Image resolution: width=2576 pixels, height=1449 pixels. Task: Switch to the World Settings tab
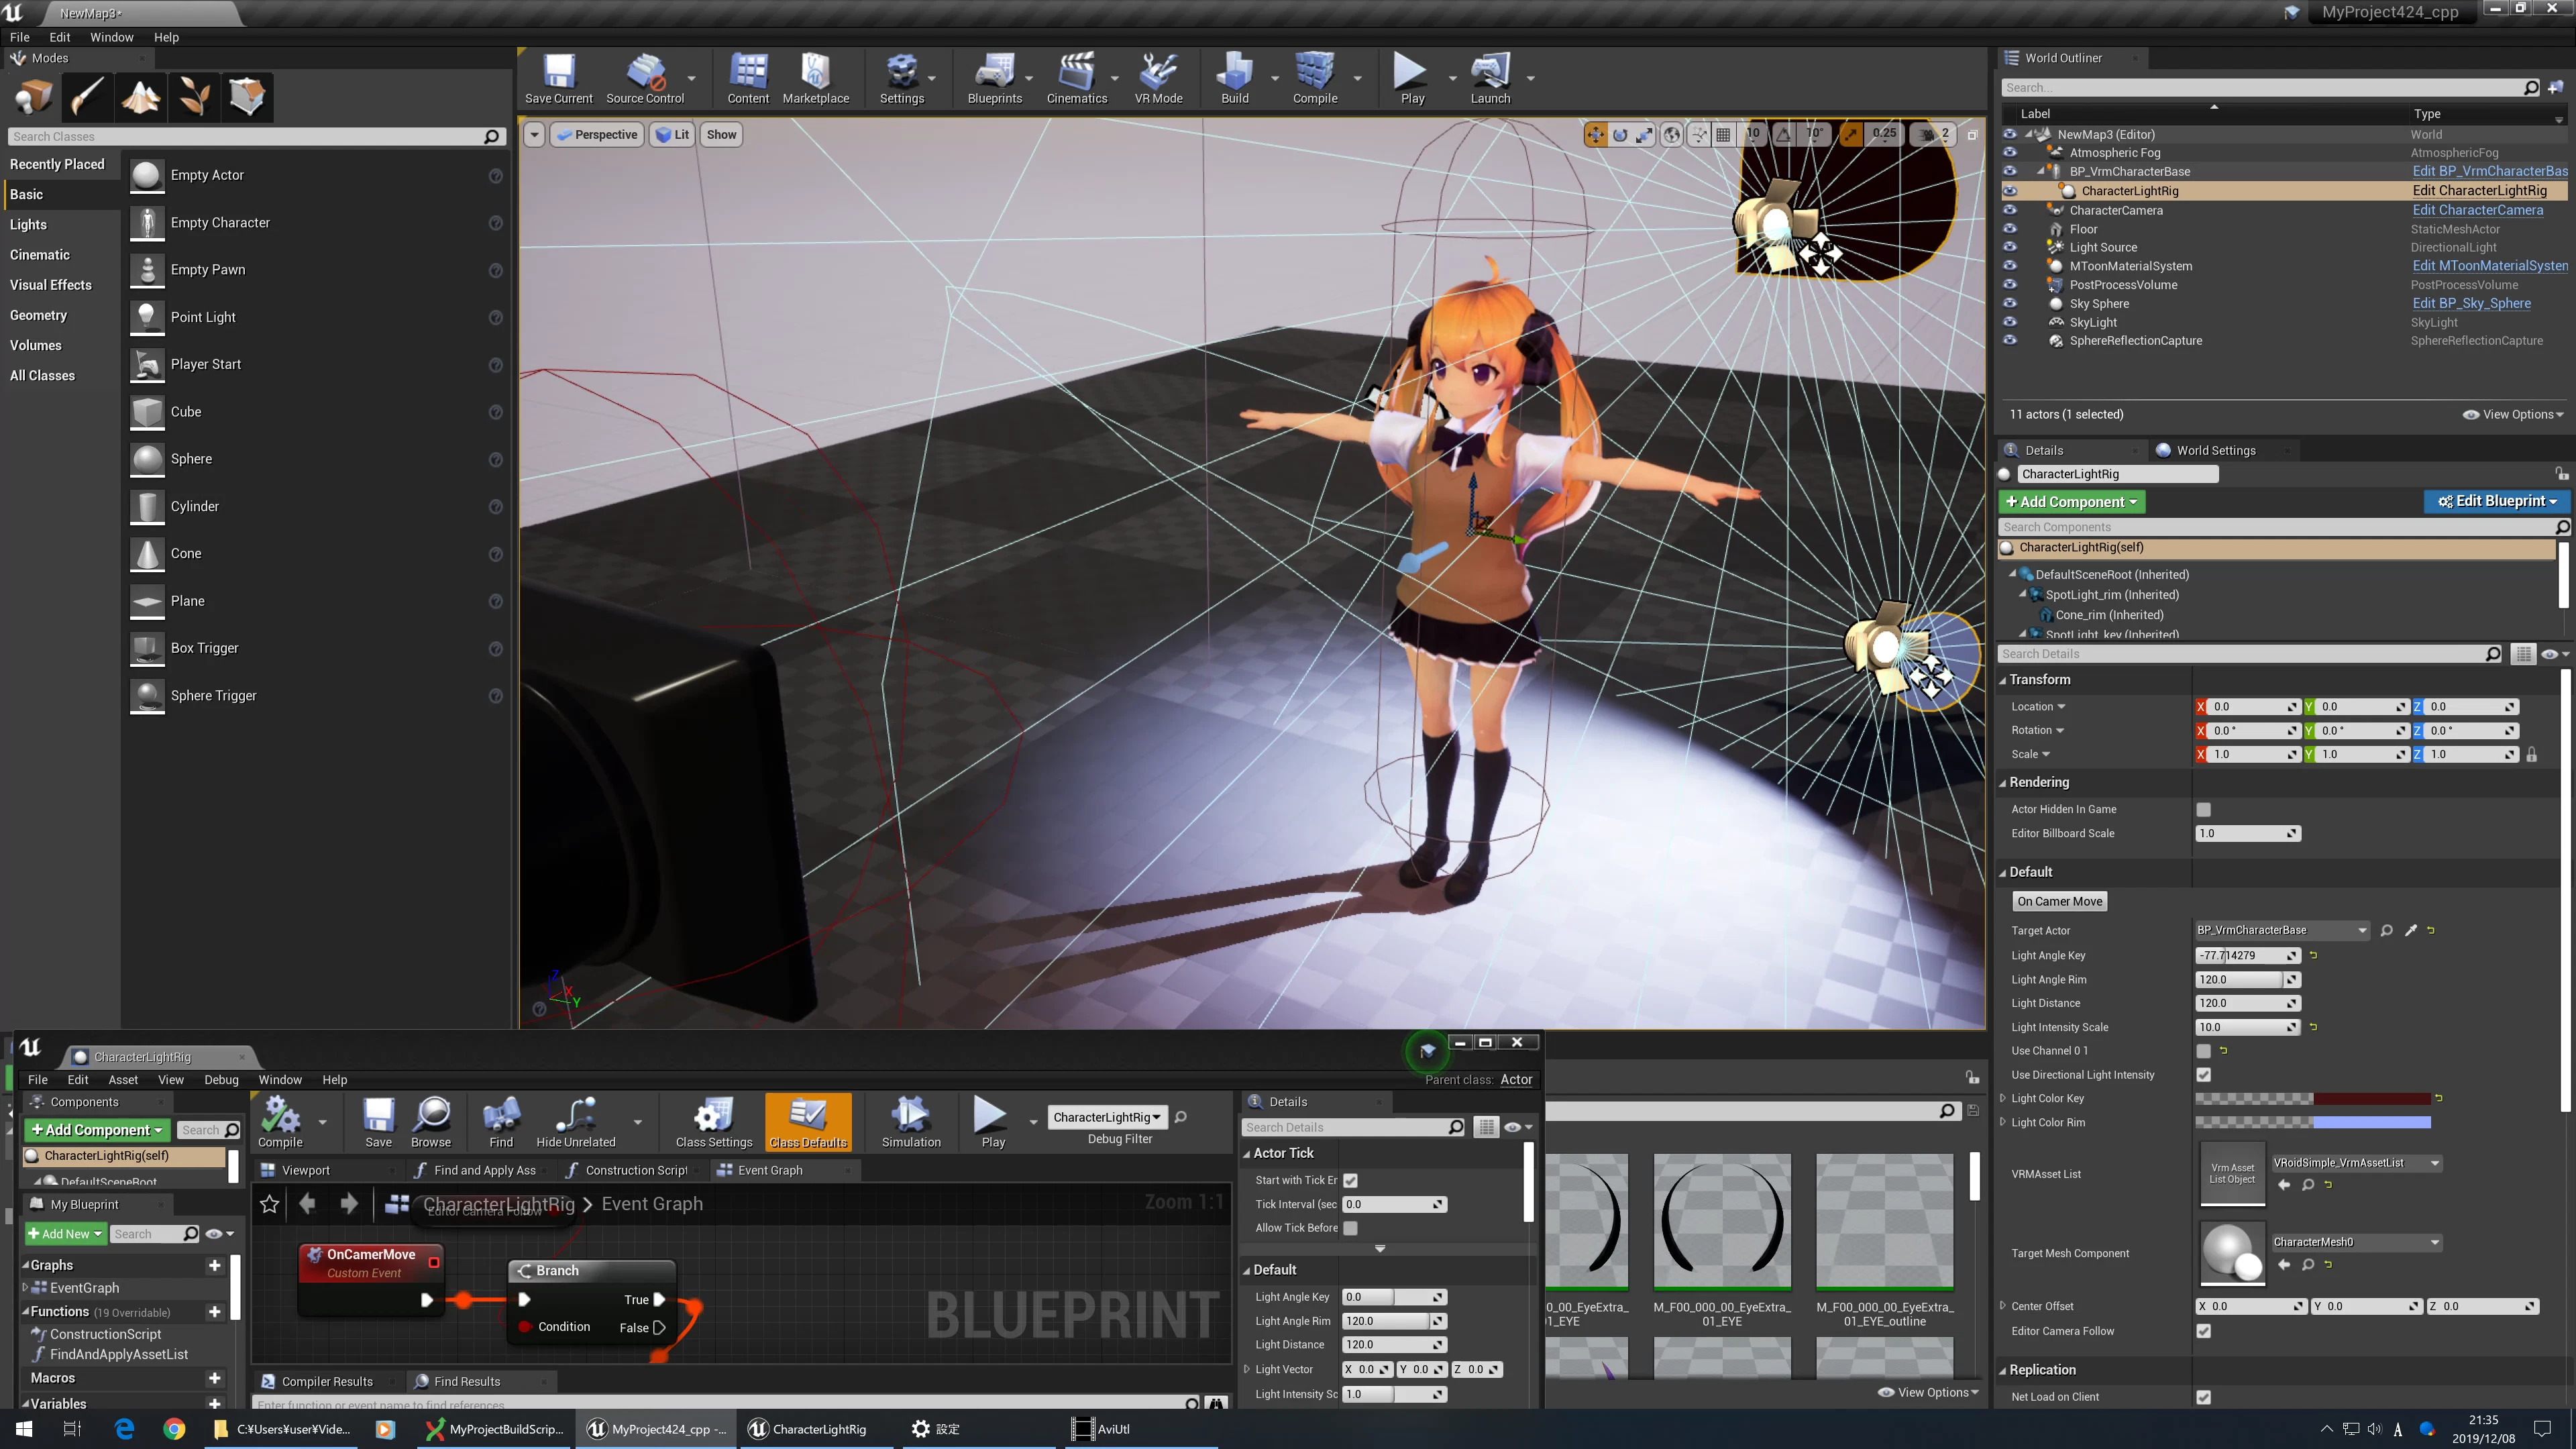[x=2216, y=450]
